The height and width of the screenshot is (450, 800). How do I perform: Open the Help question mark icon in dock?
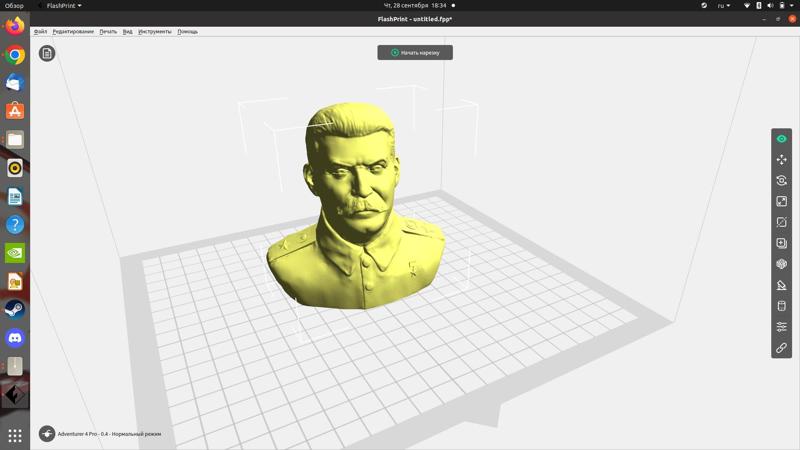click(15, 224)
